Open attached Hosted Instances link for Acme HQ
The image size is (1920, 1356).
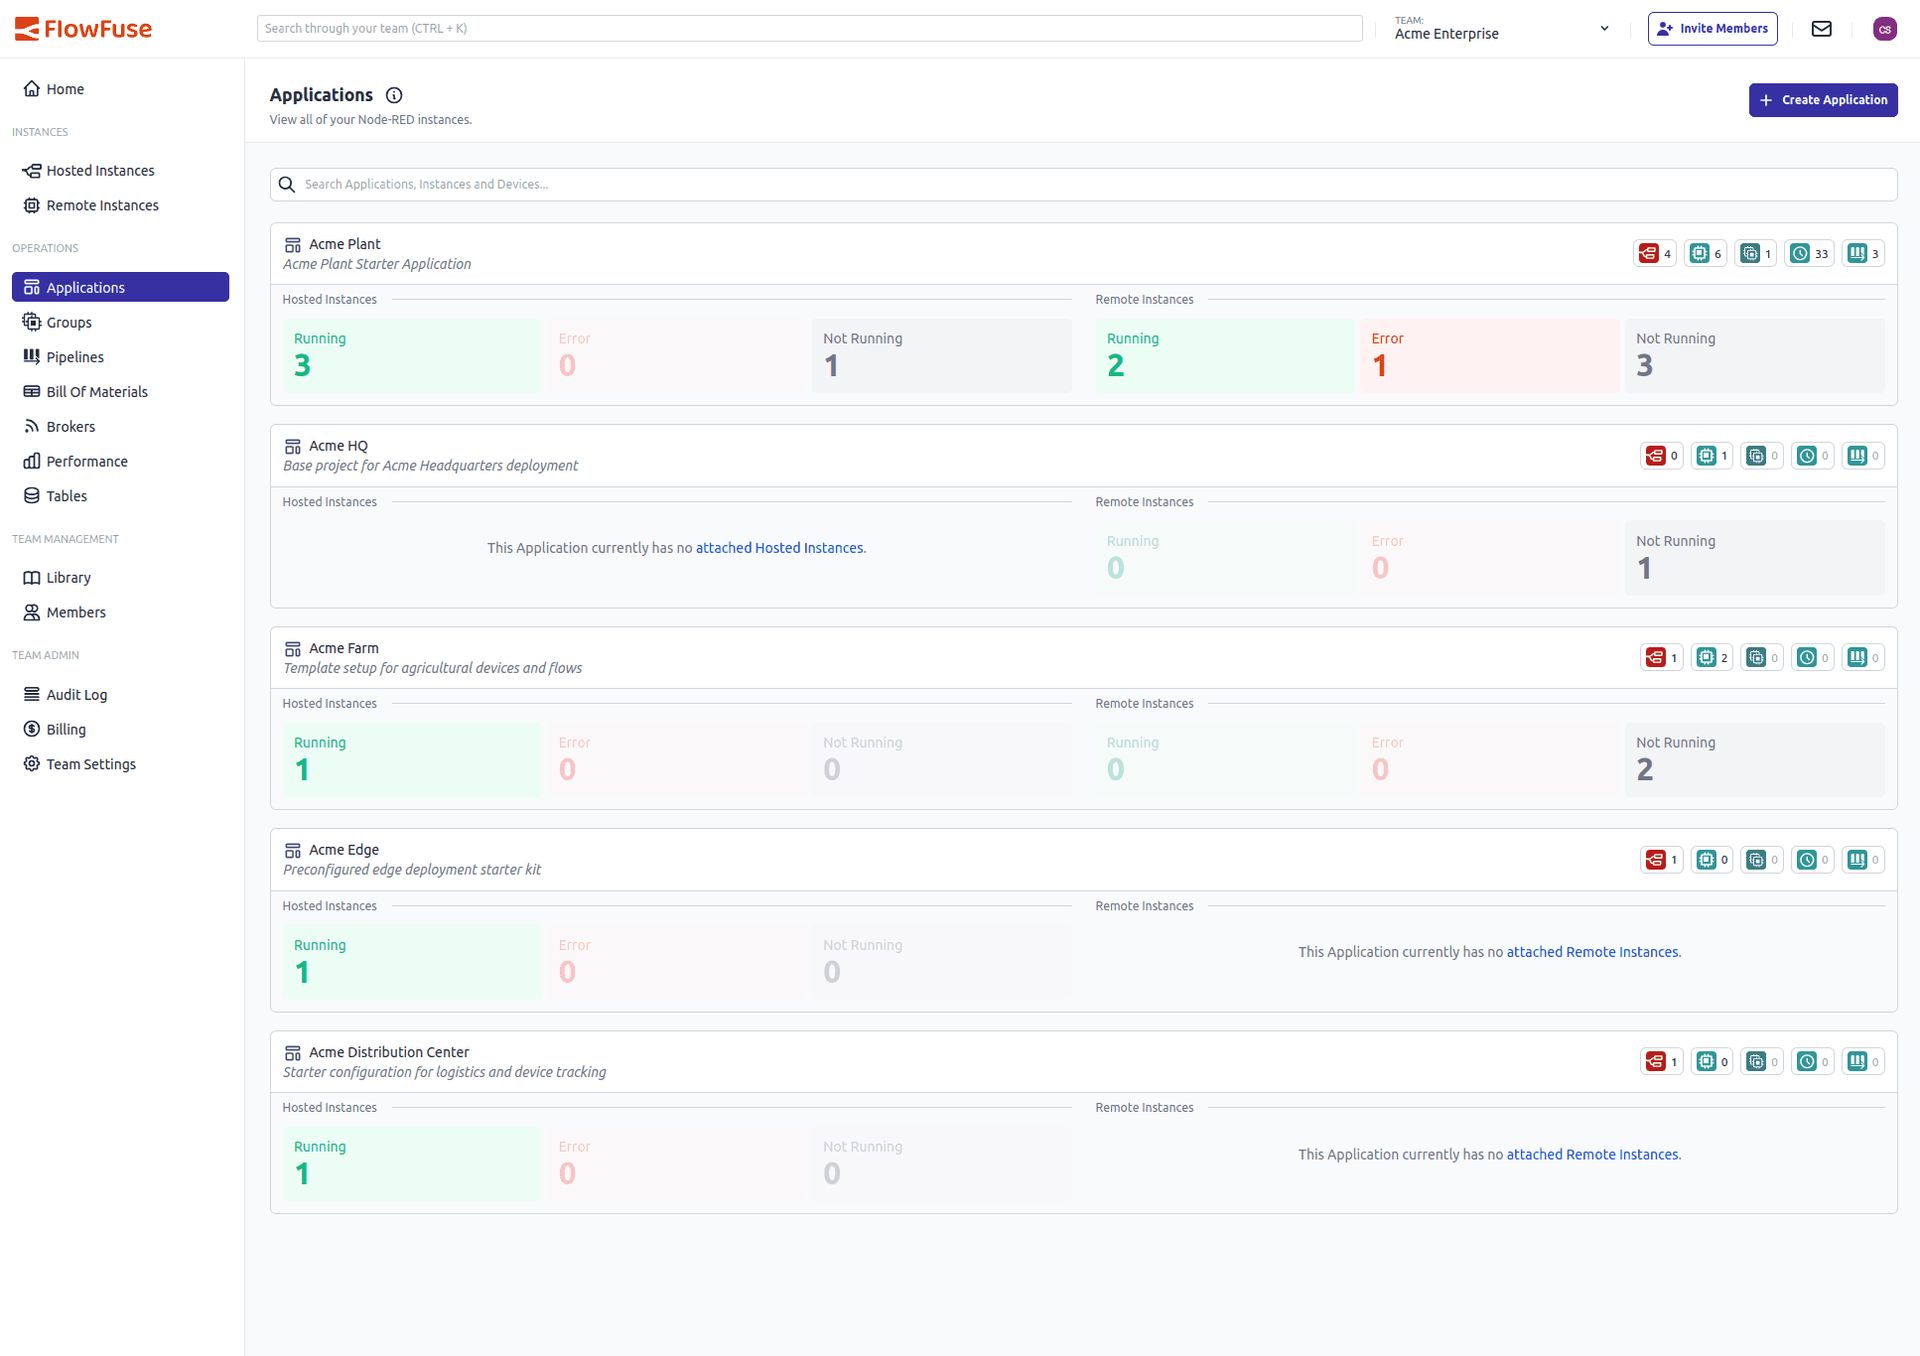[779, 547]
